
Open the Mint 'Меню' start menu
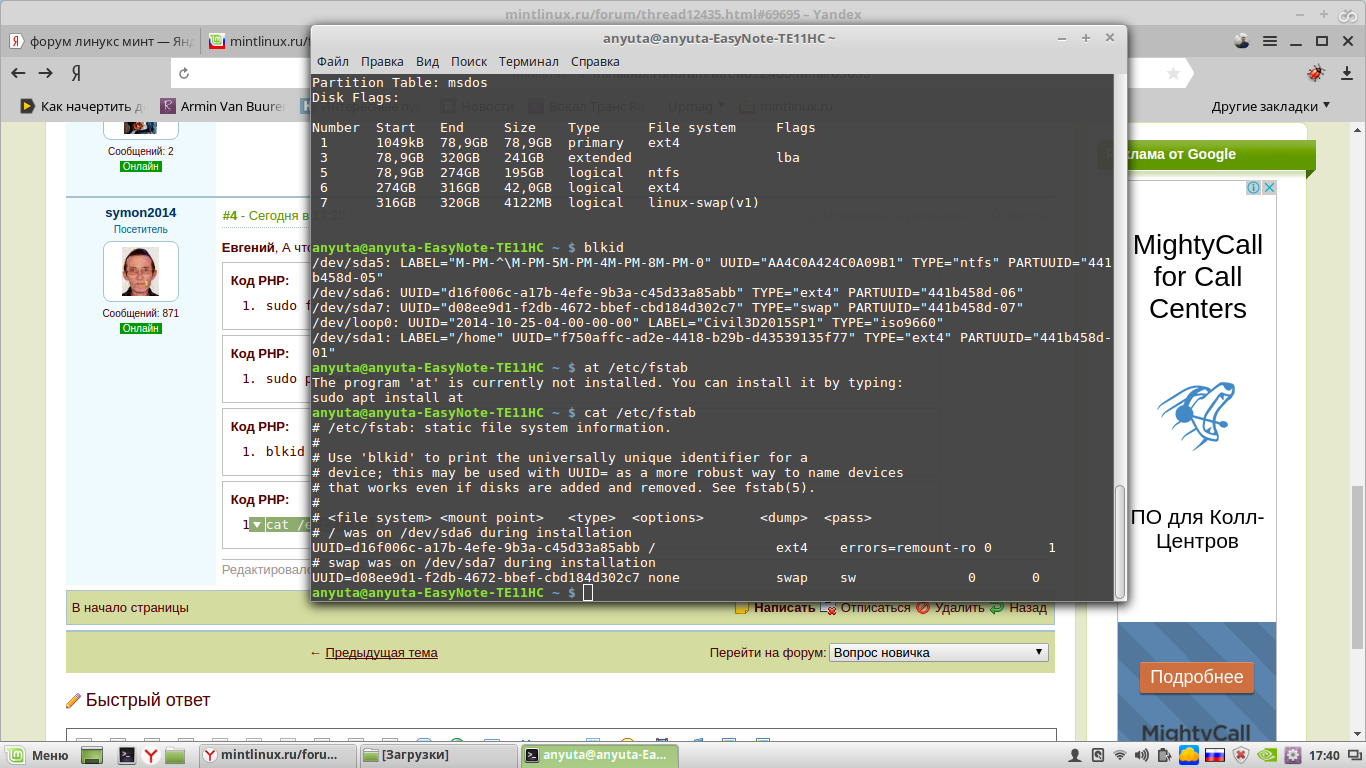pos(38,755)
